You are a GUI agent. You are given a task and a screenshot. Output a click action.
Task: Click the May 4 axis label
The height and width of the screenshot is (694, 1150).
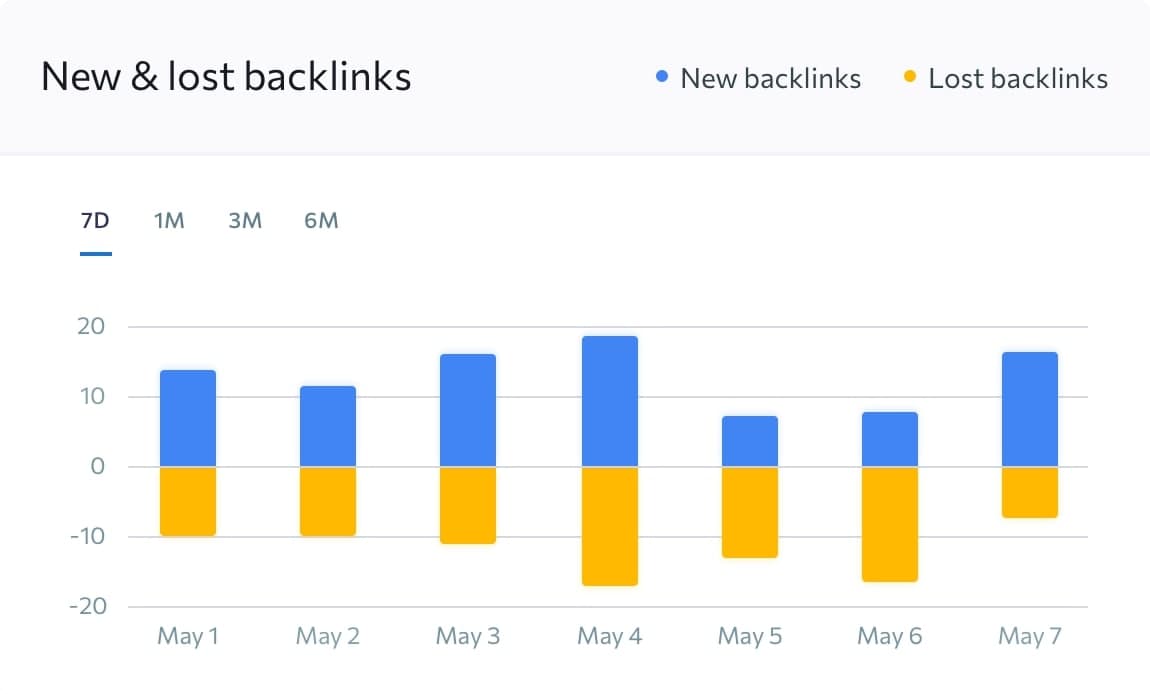click(x=610, y=637)
